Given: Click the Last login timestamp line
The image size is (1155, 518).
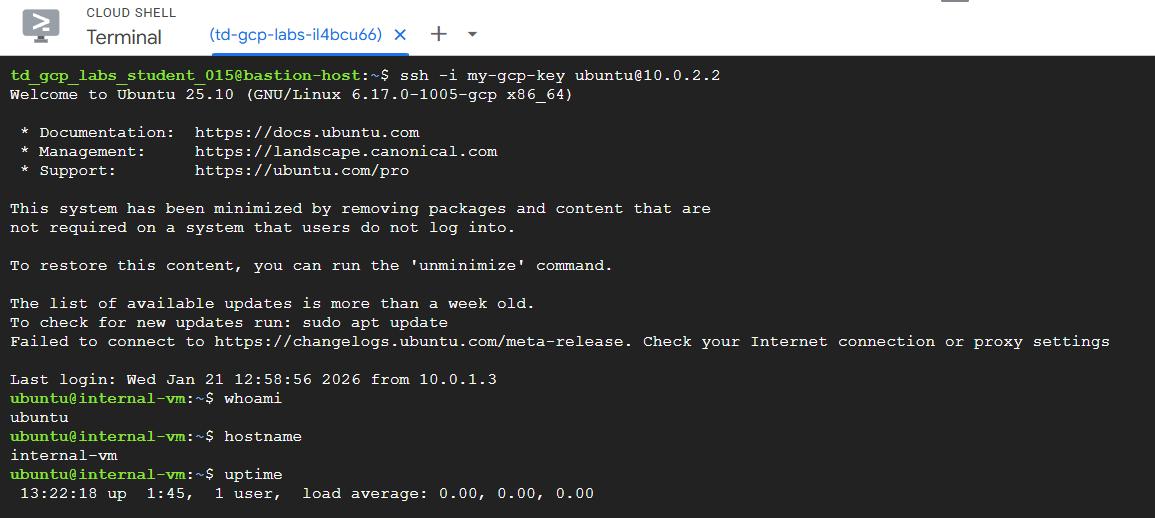Looking at the screenshot, I should coord(253,379).
